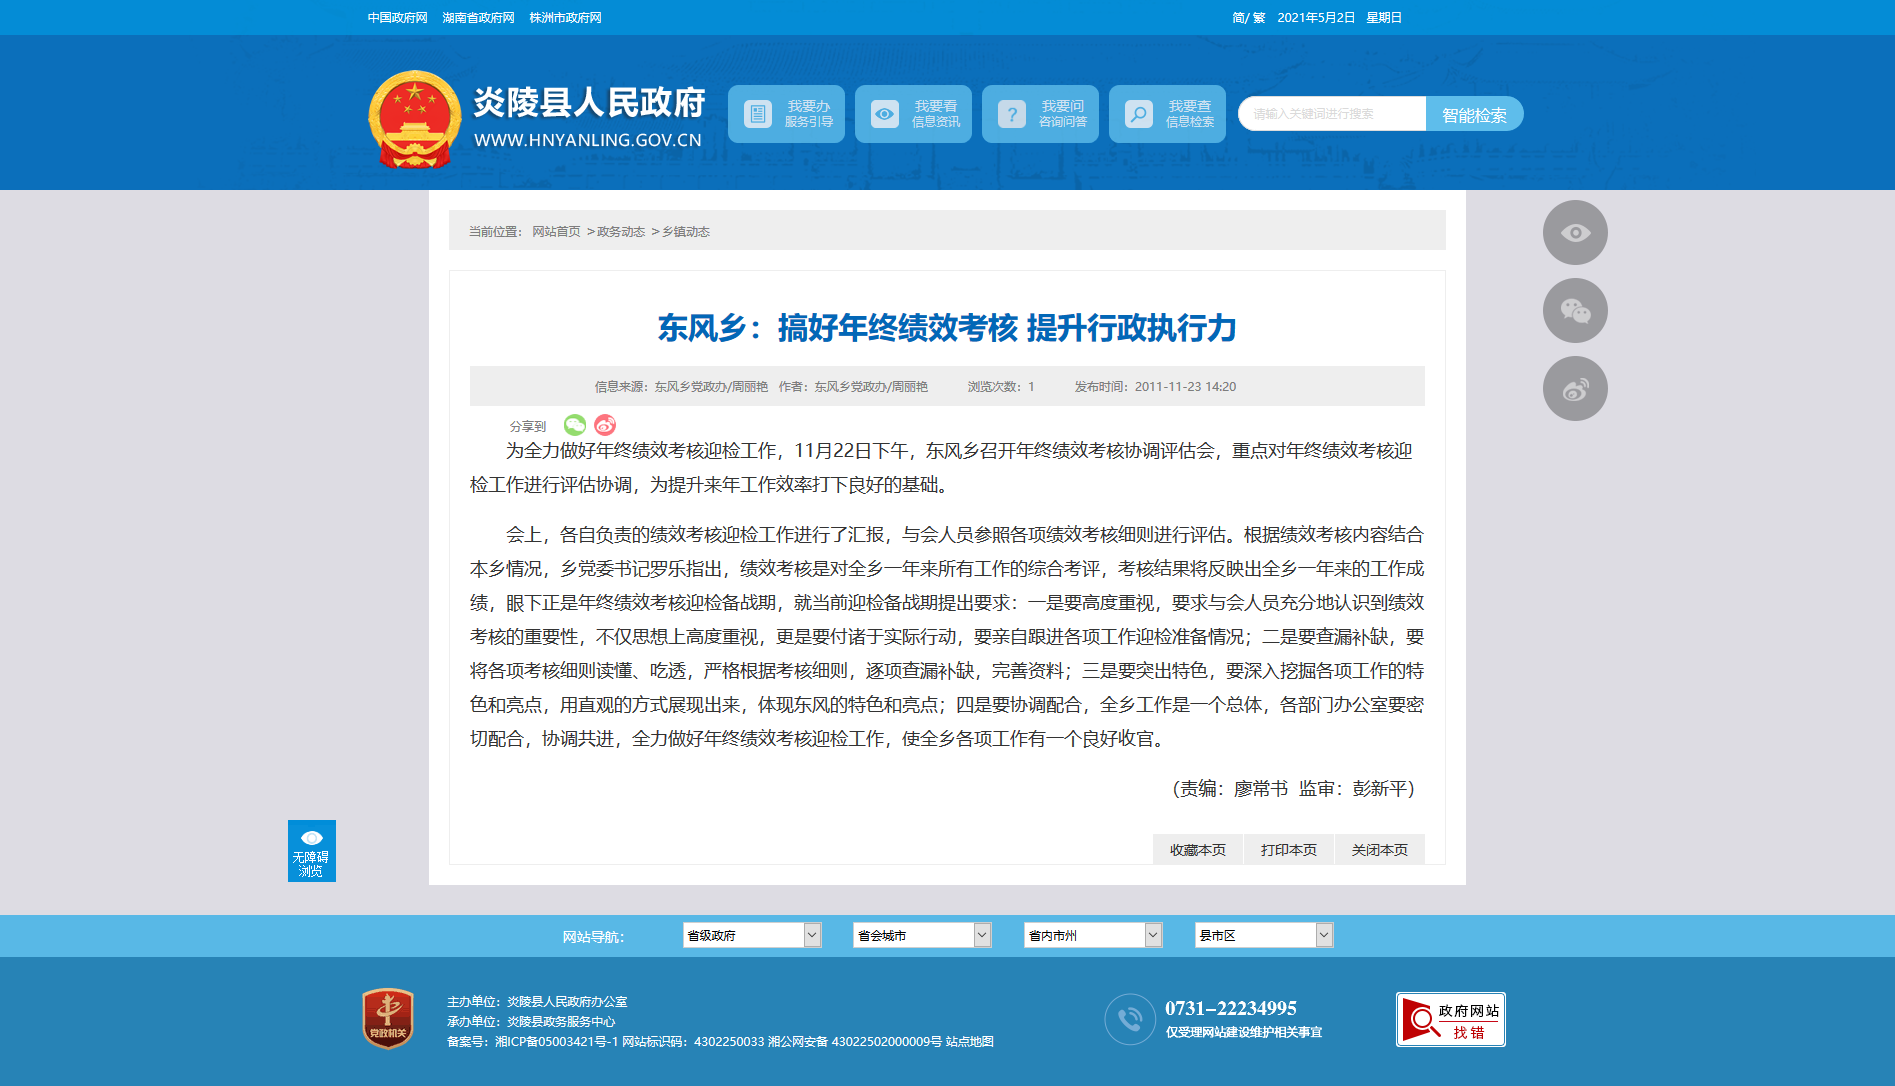Image resolution: width=1895 pixels, height=1086 pixels.
Task: Click the keyword search input field
Action: coord(1332,114)
